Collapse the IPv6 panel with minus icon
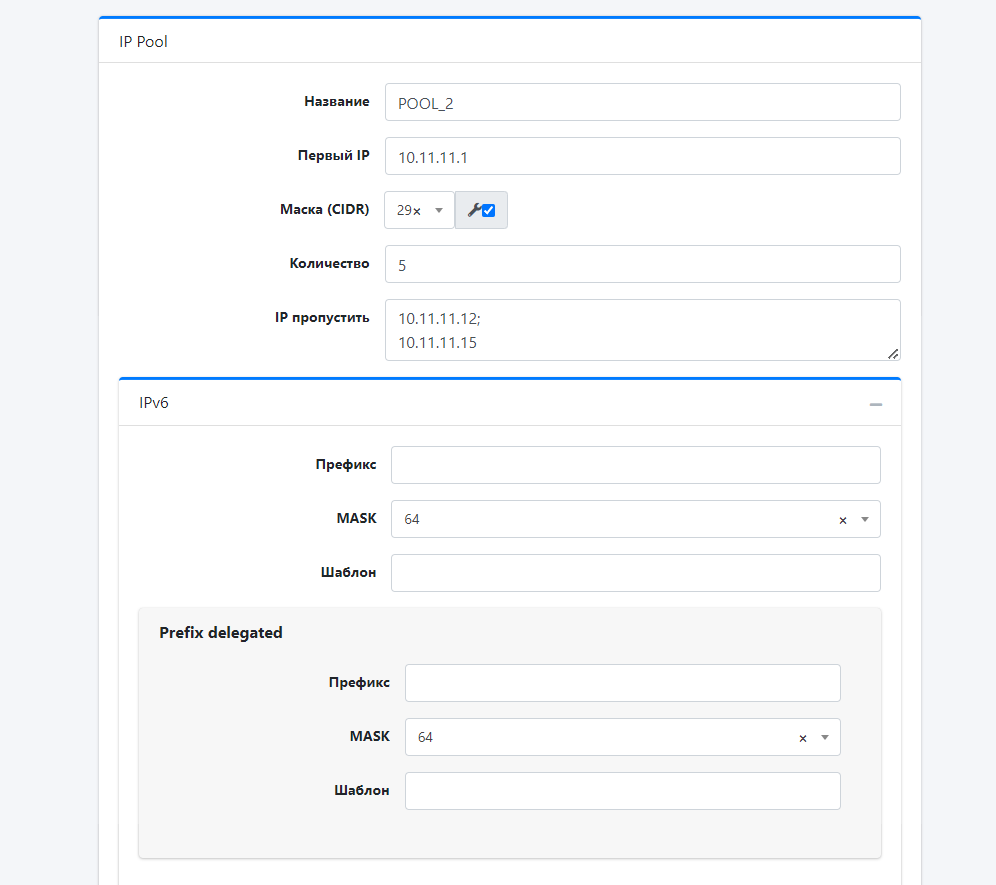Image resolution: width=996 pixels, height=885 pixels. [876, 404]
